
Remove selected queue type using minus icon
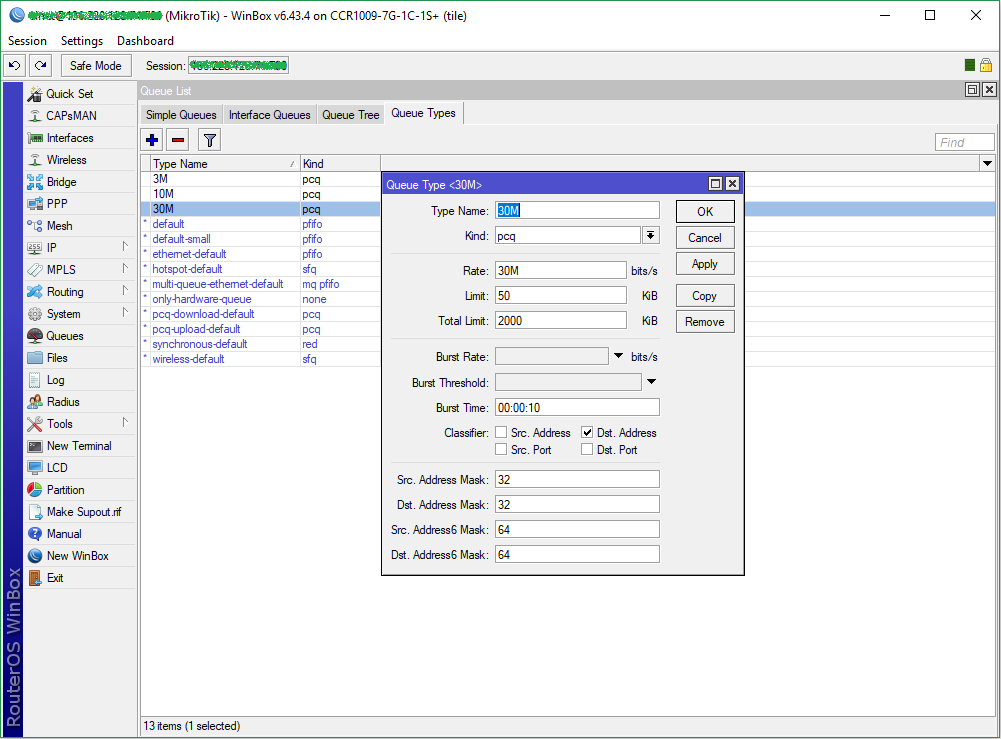(x=177, y=139)
